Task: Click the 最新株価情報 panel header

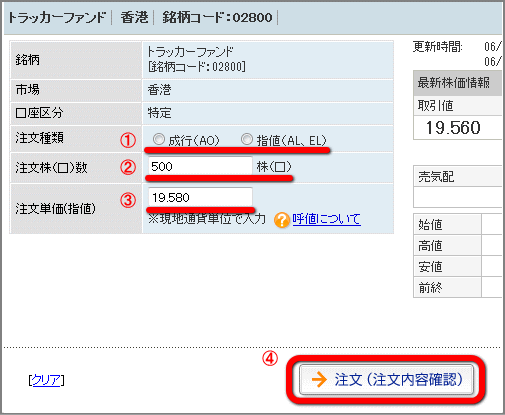Action: tap(457, 83)
